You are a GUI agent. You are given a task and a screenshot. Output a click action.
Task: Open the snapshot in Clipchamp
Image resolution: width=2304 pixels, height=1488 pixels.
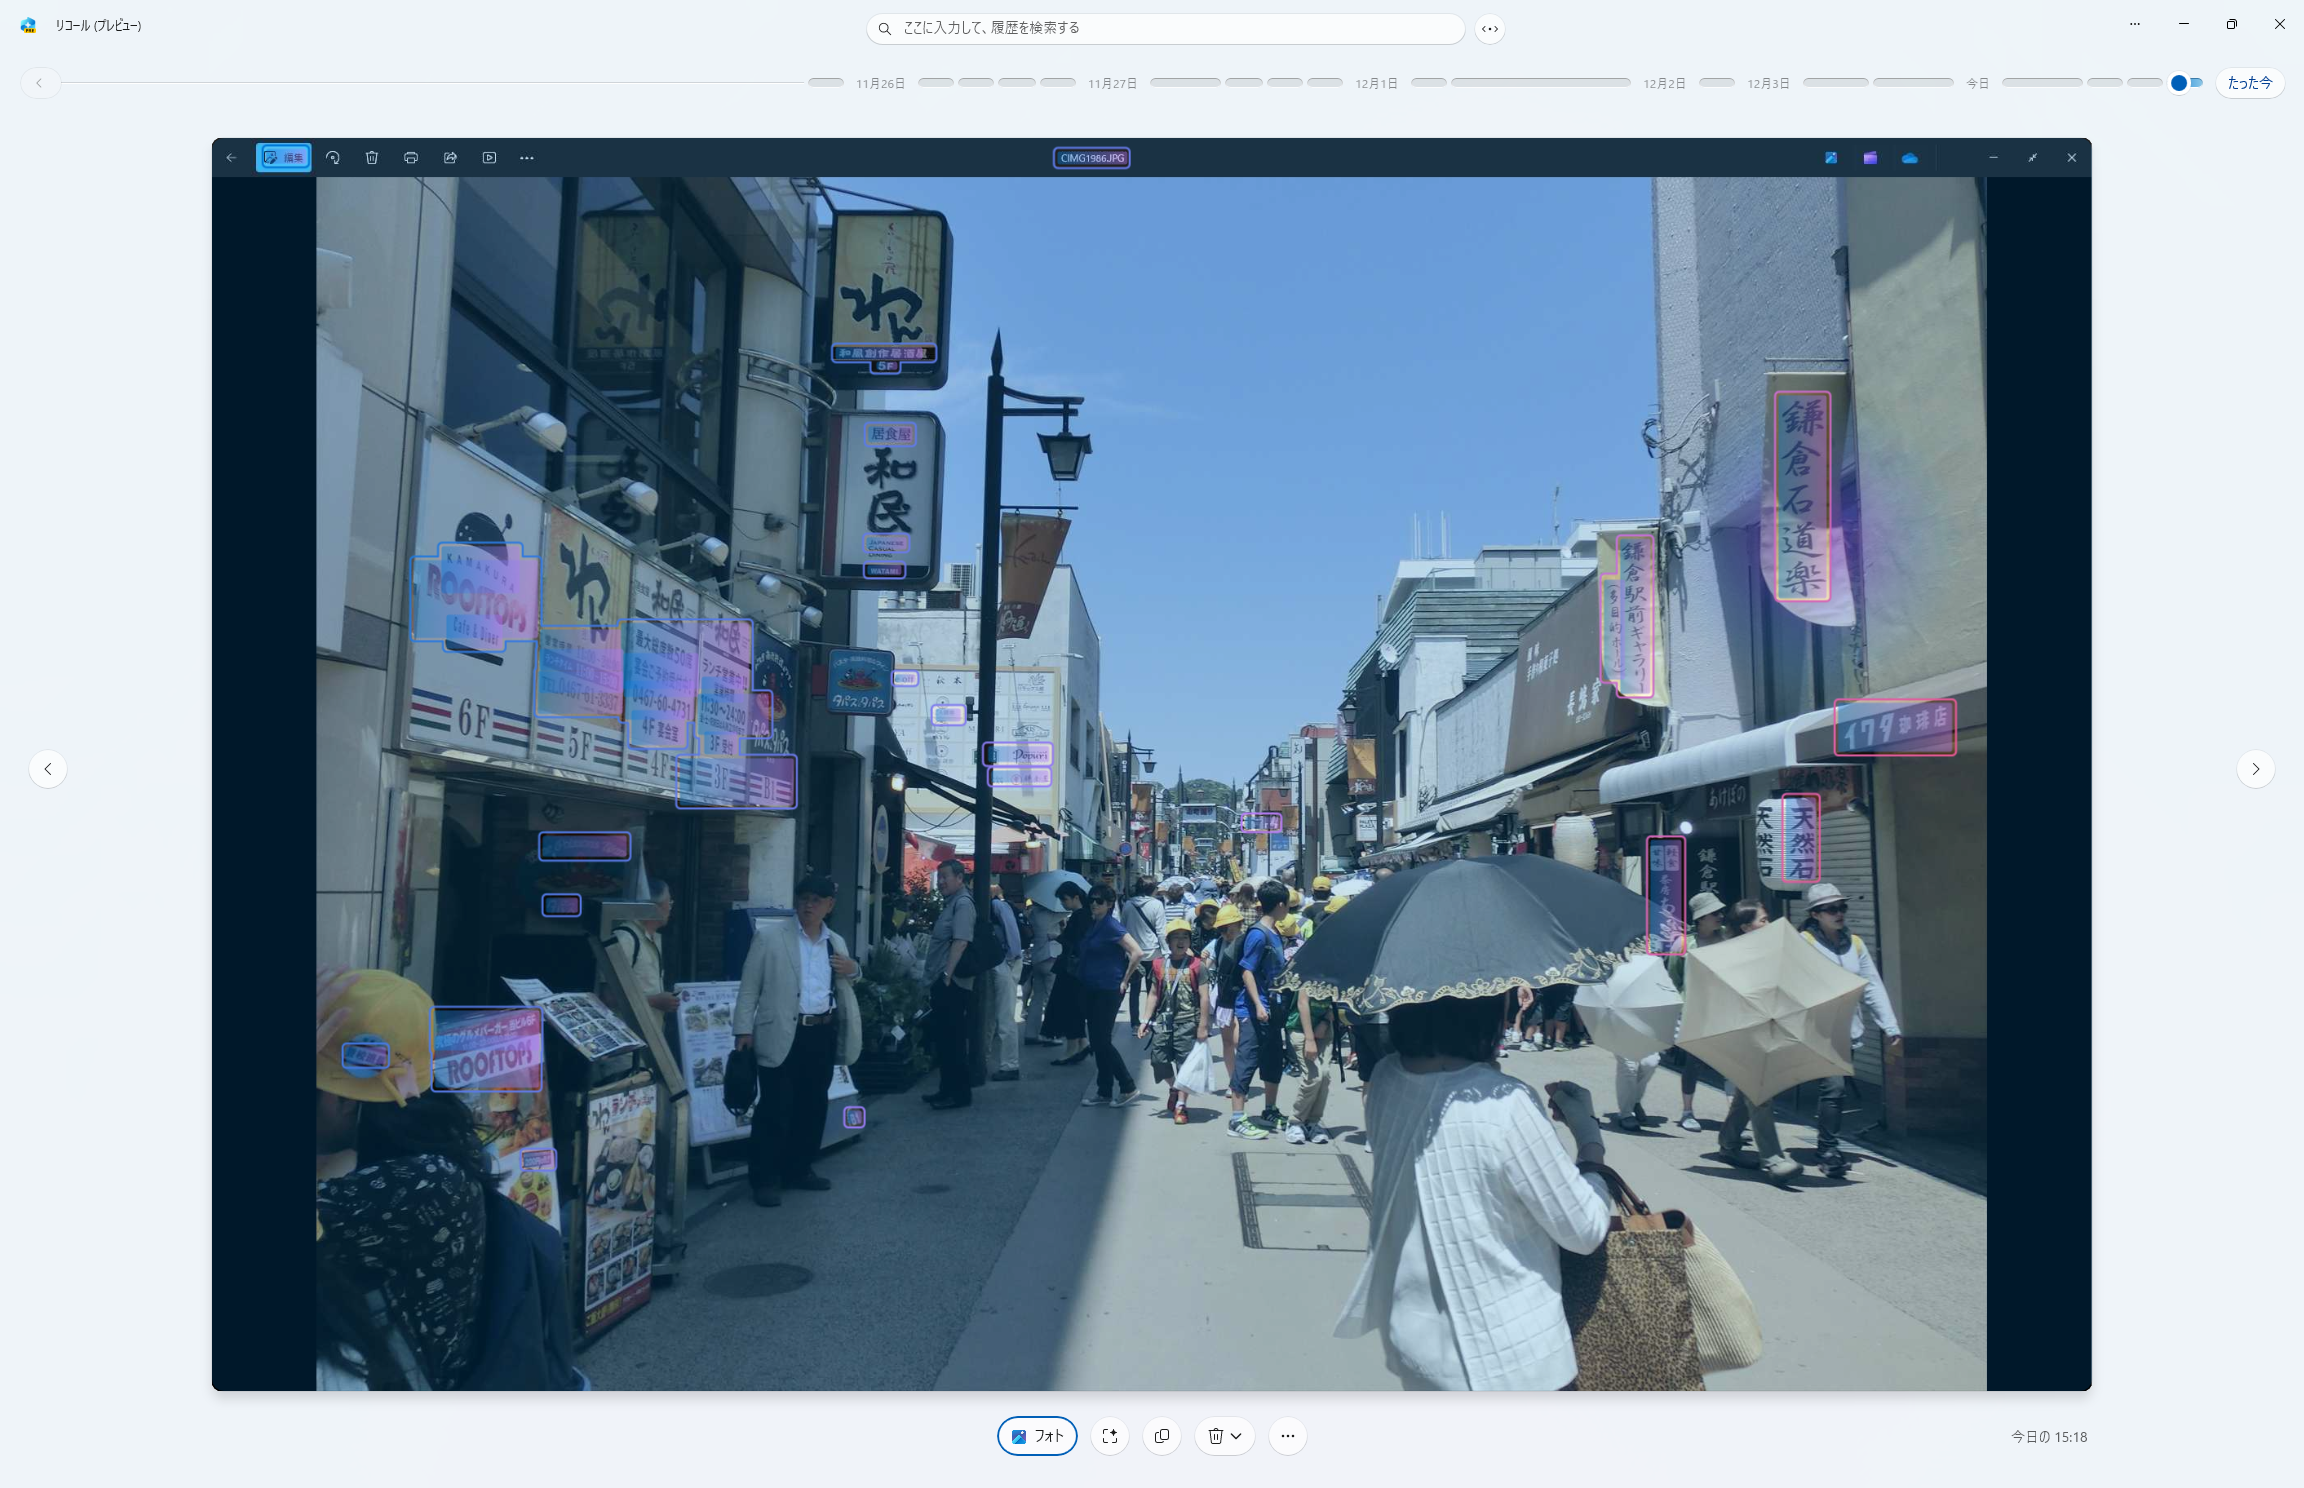[1869, 157]
